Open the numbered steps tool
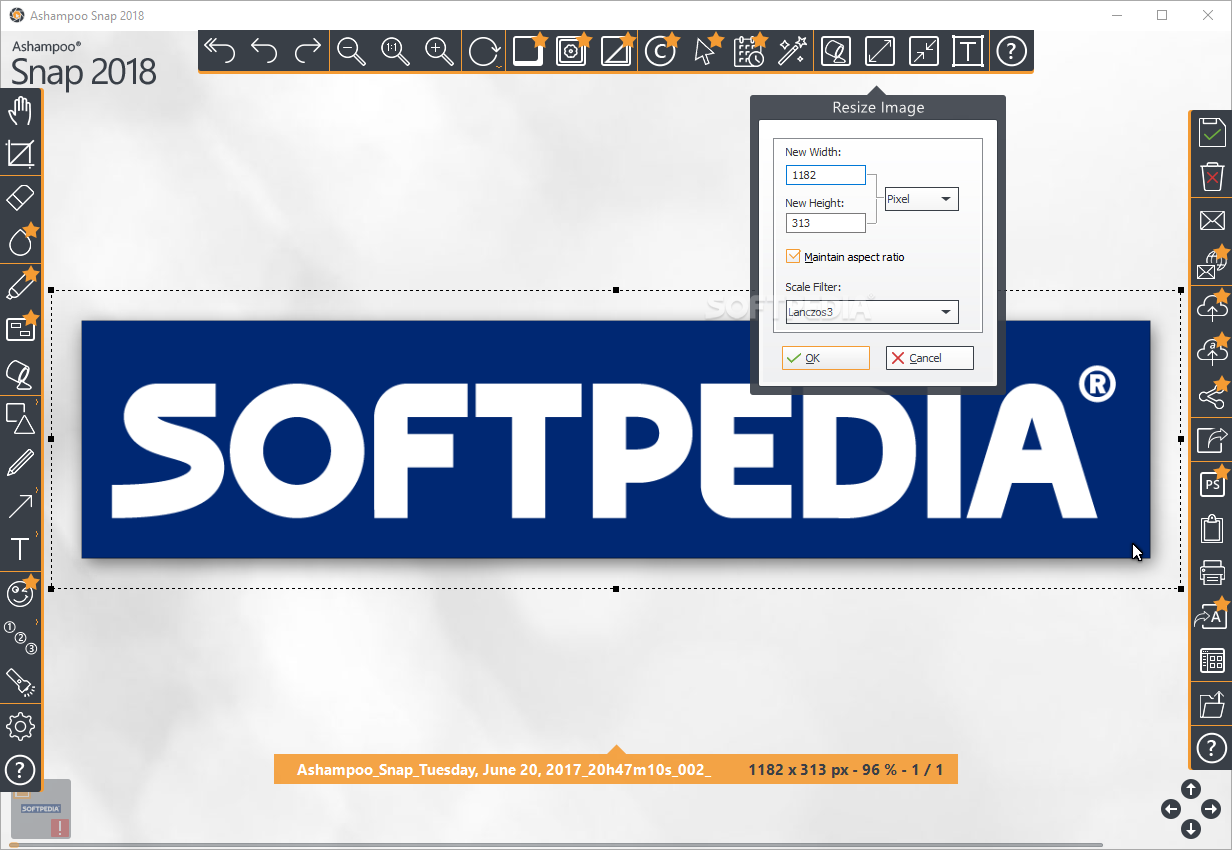This screenshot has width=1232, height=850. click(x=20, y=637)
